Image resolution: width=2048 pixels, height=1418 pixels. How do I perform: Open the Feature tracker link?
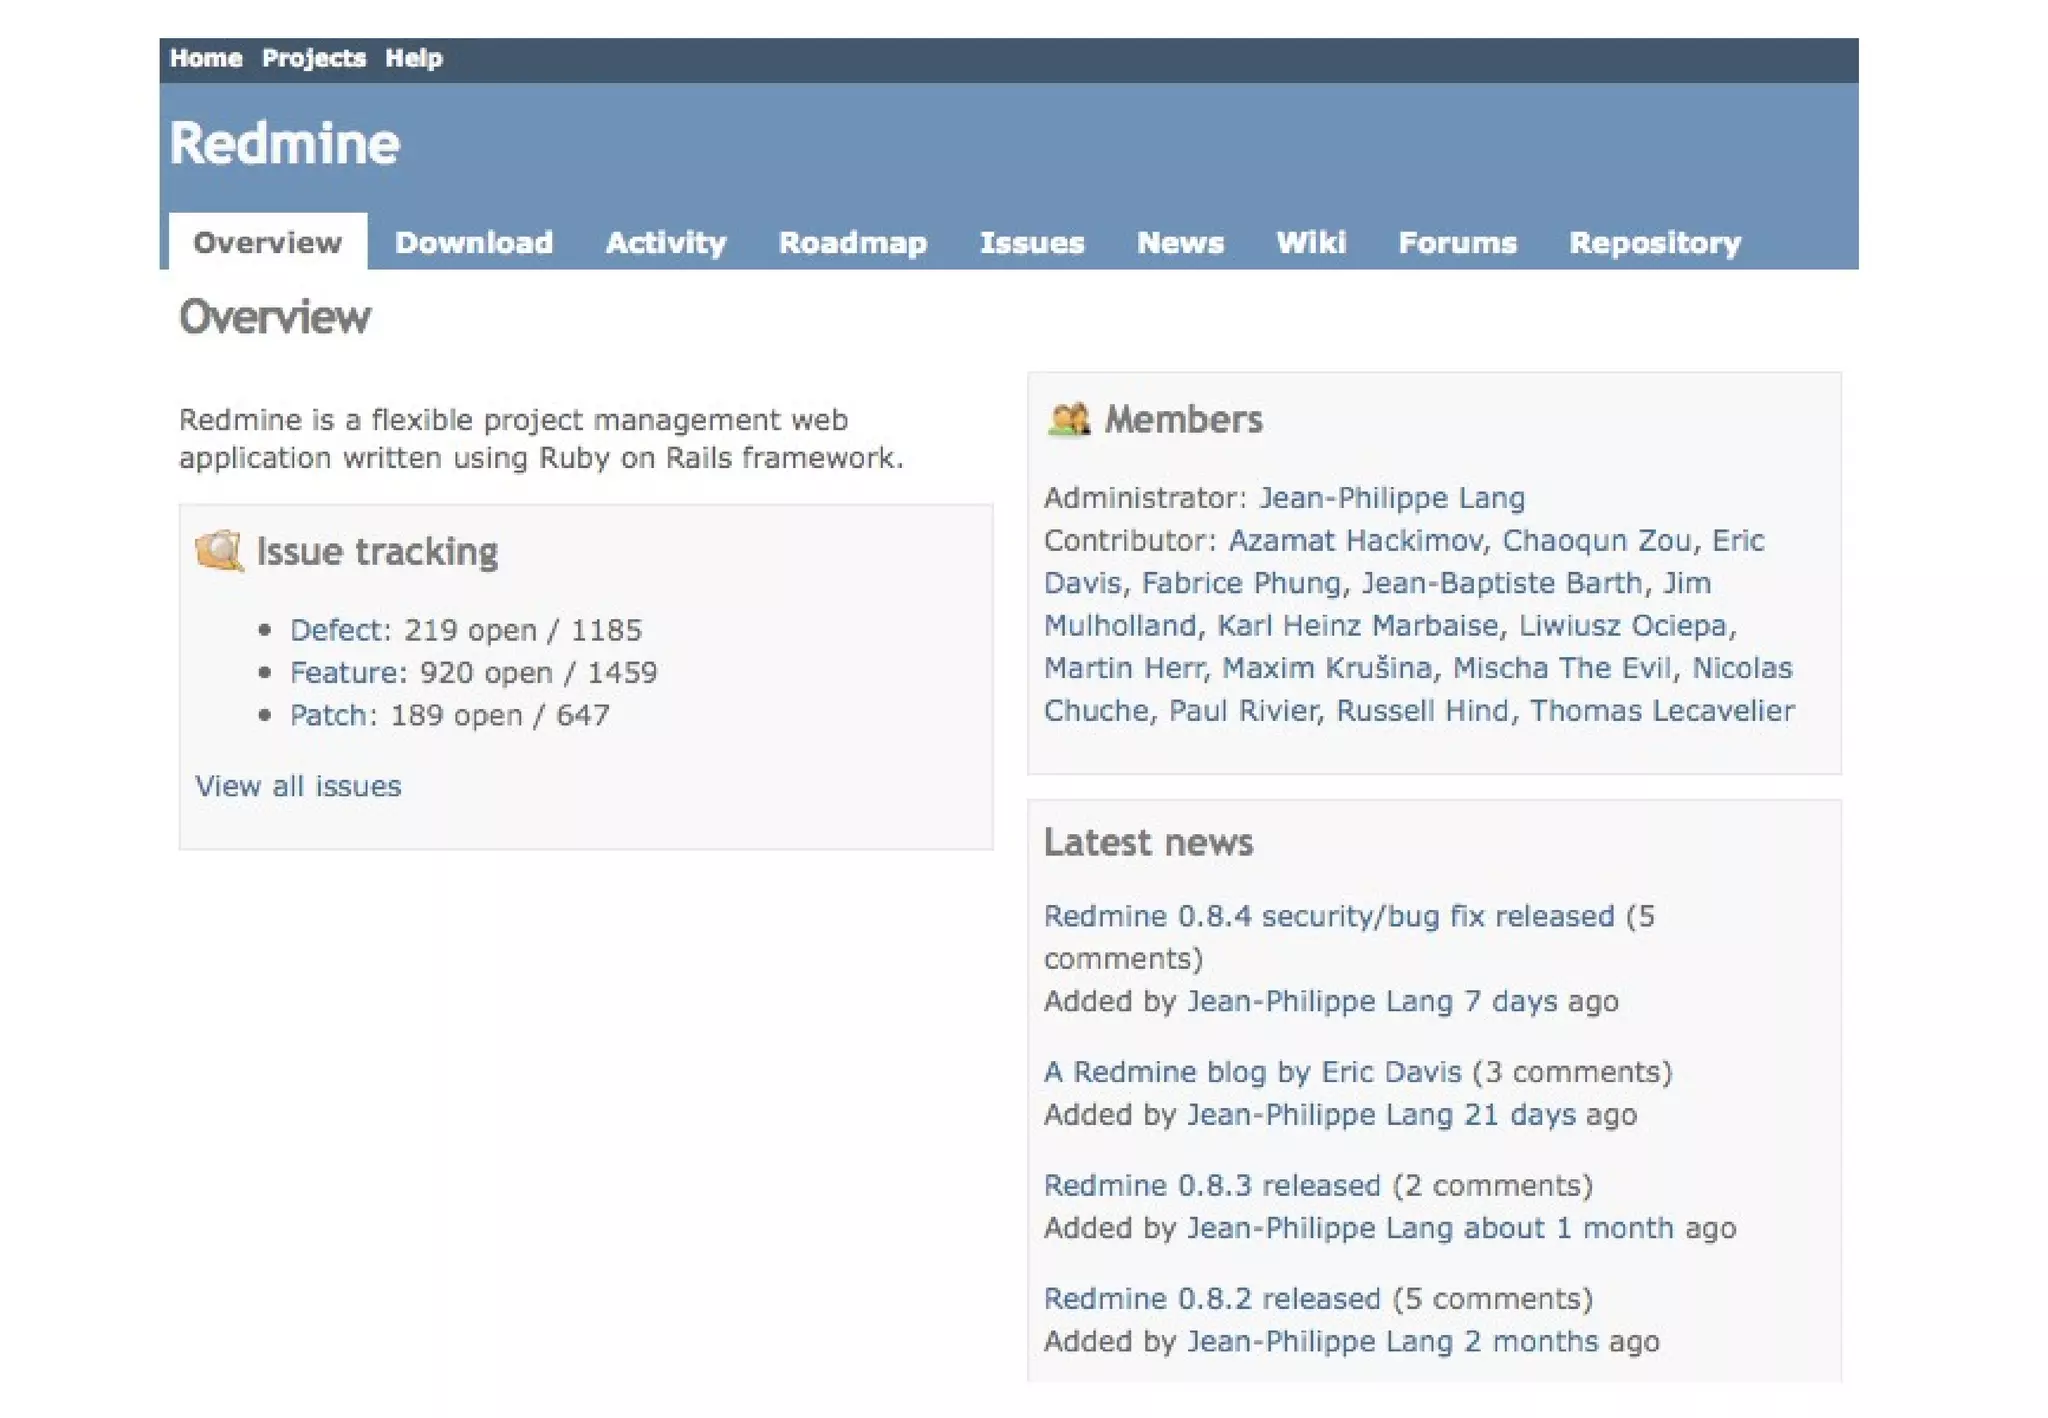[345, 673]
